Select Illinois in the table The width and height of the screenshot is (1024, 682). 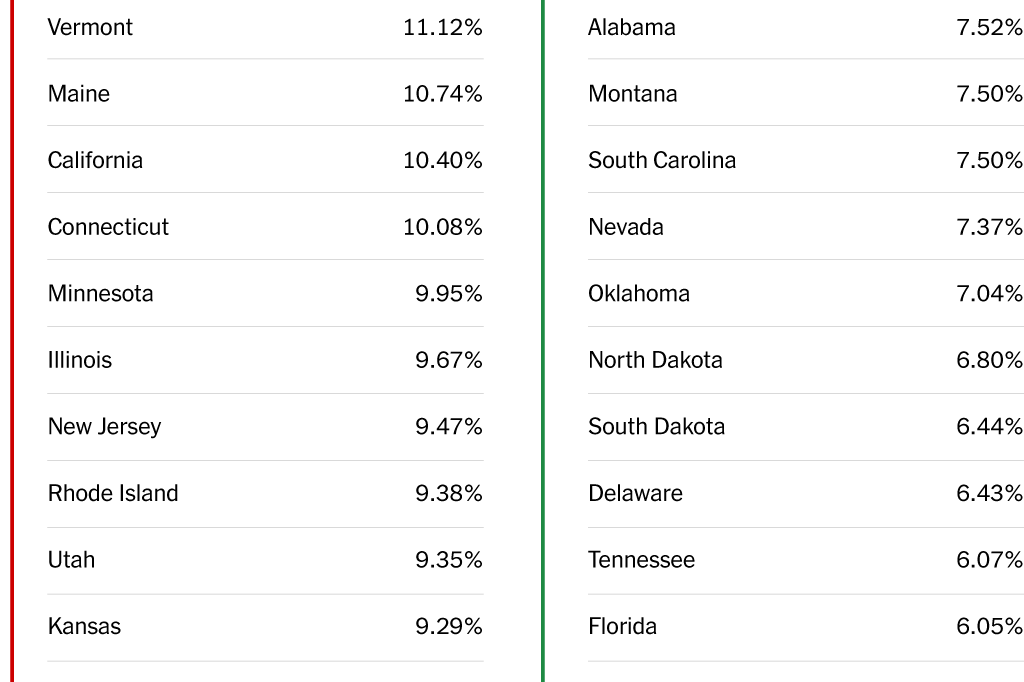80,360
